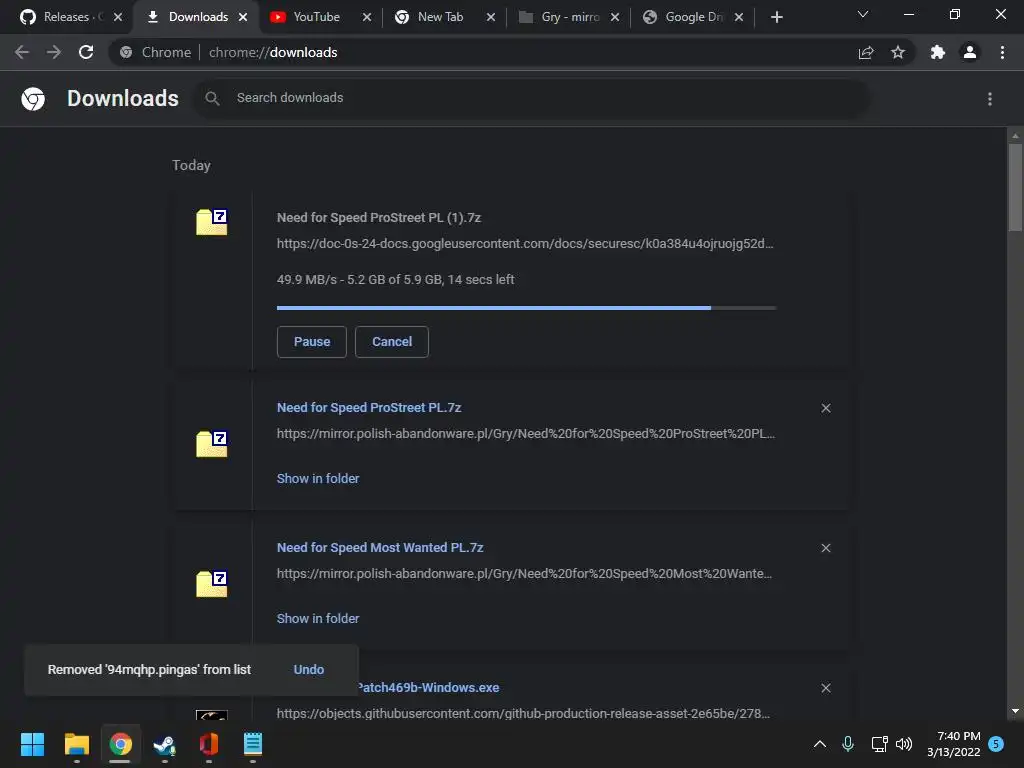Close the Gry - mirror tab
Screen dimensions: 1024x768
(x=615, y=17)
